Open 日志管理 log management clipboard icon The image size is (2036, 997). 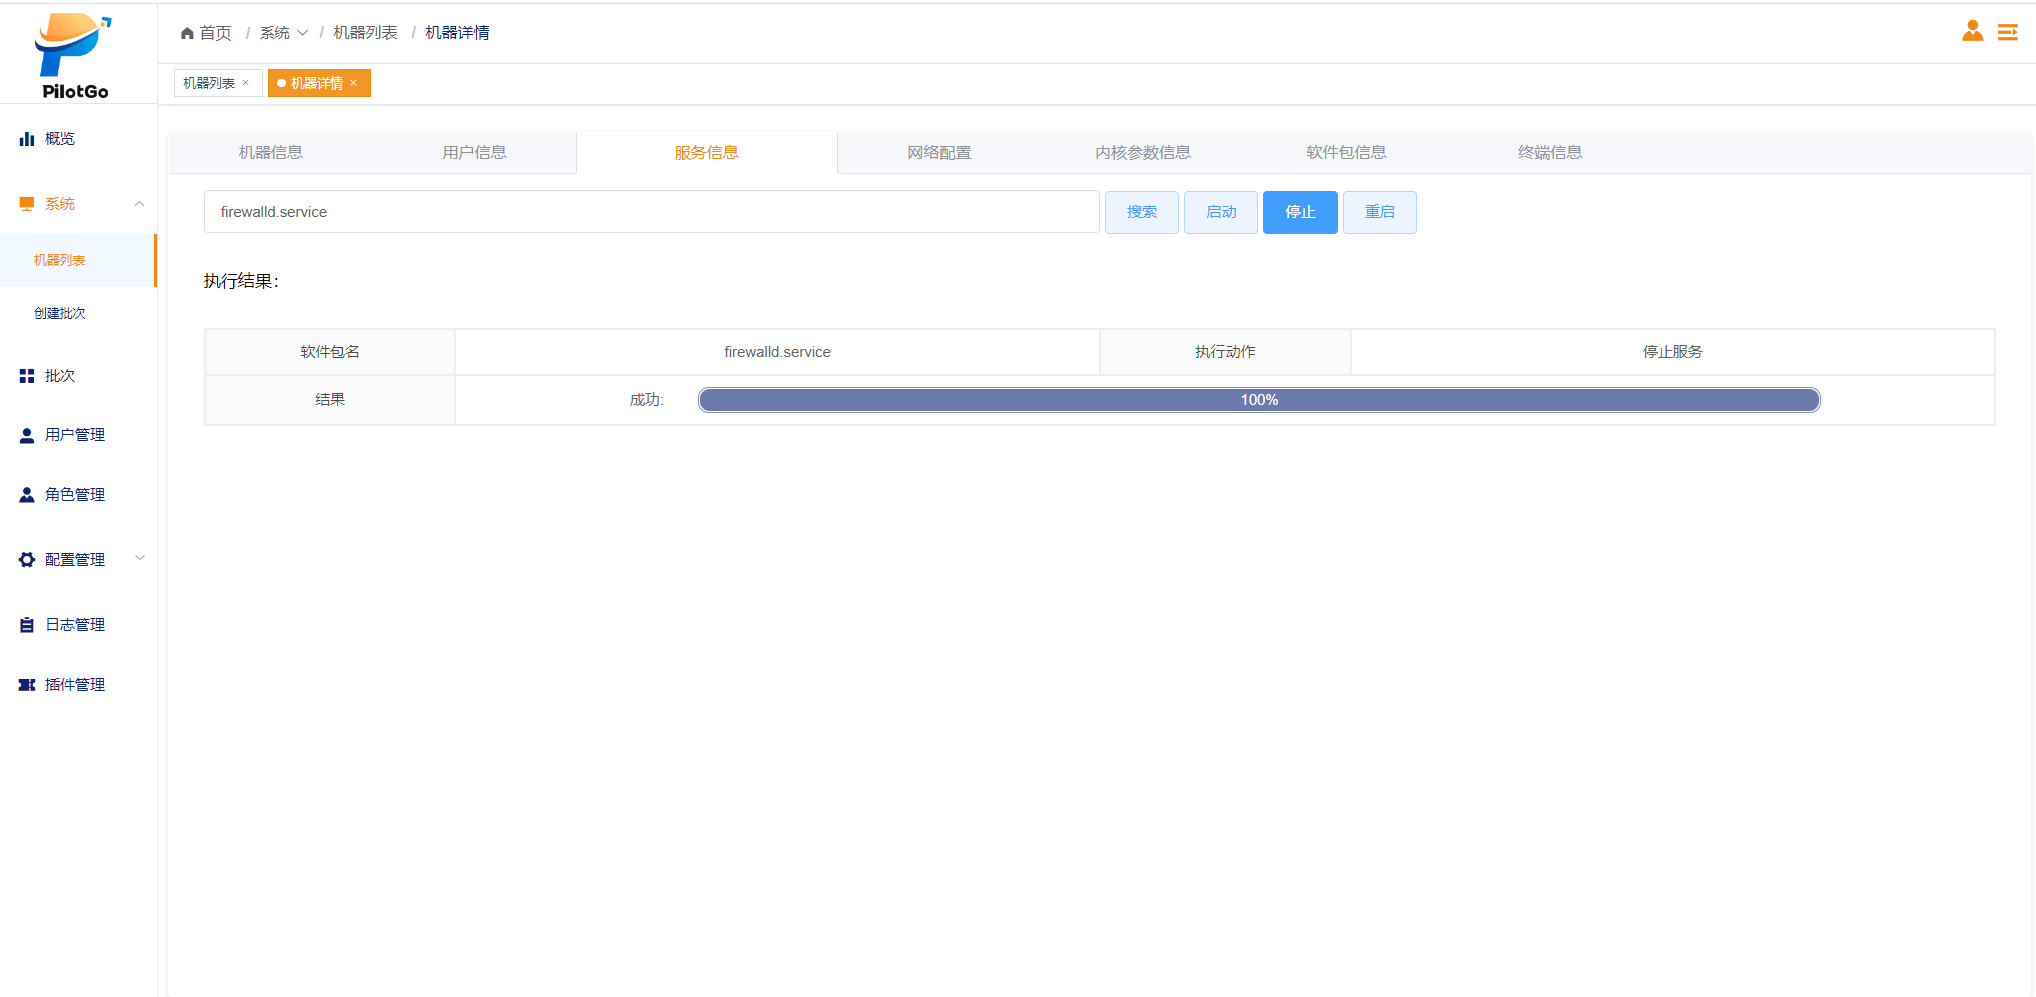click(x=27, y=625)
